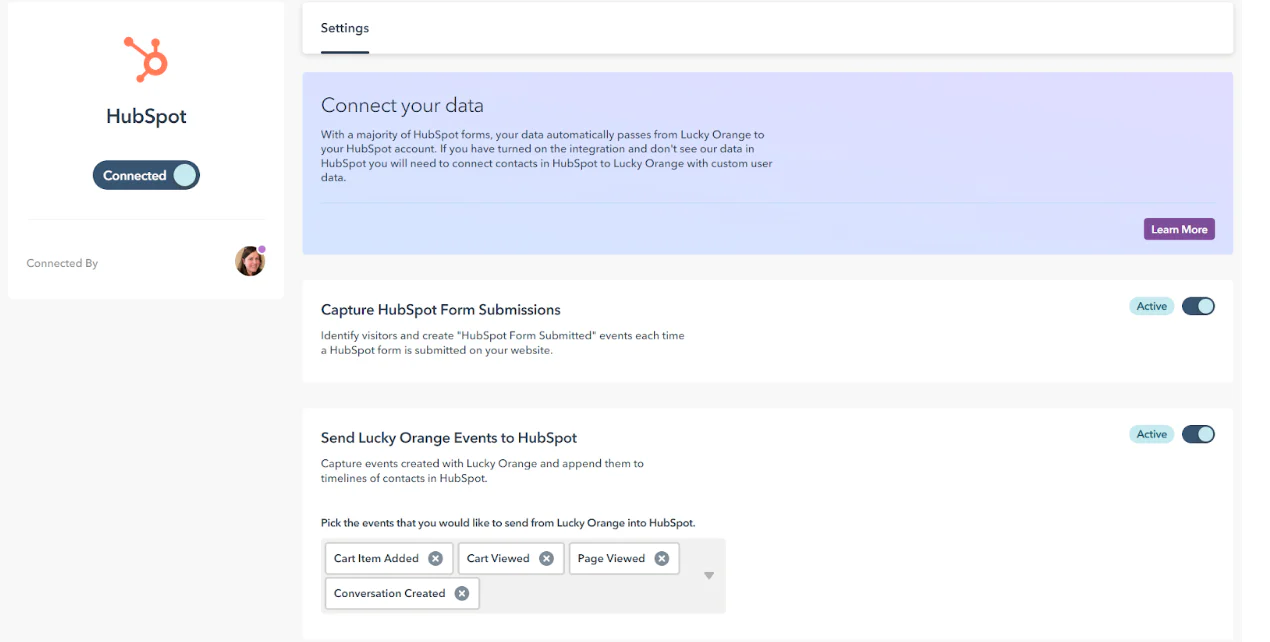This screenshot has height=642, width=1270.
Task: Click the purple status dot on the avatar
Action: tap(262, 249)
